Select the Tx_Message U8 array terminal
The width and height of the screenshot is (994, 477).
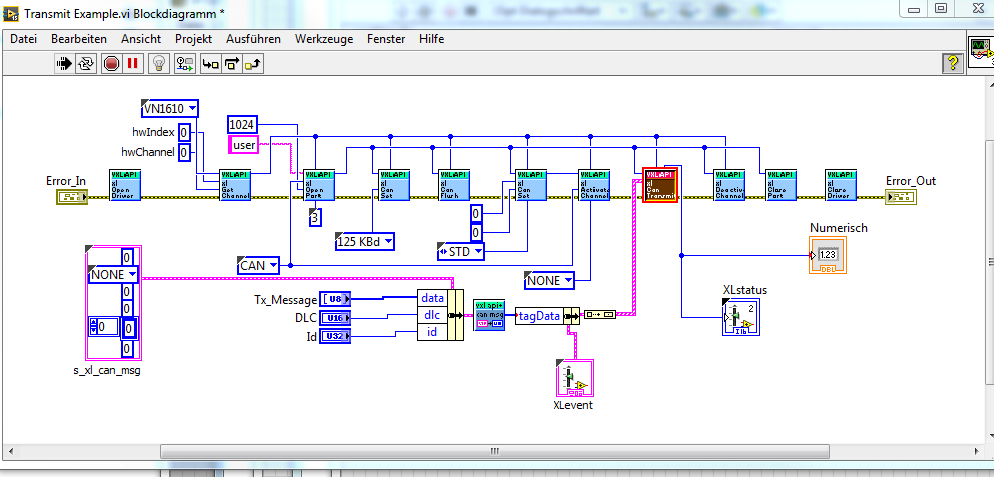point(335,299)
